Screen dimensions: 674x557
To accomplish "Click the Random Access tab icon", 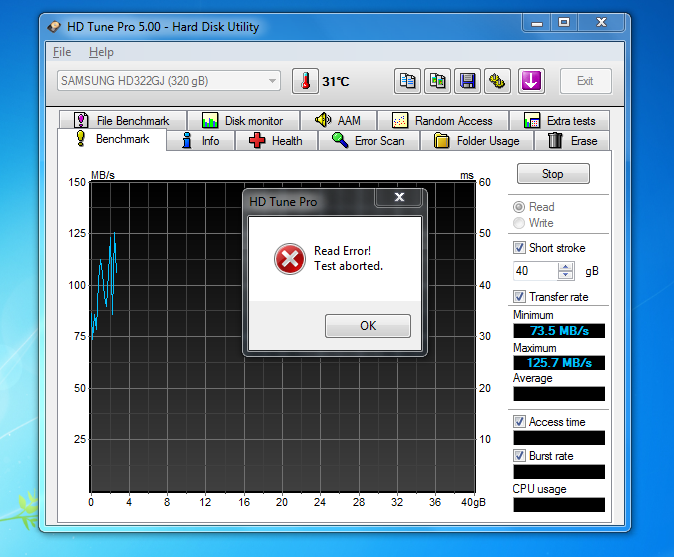I will tap(399, 121).
